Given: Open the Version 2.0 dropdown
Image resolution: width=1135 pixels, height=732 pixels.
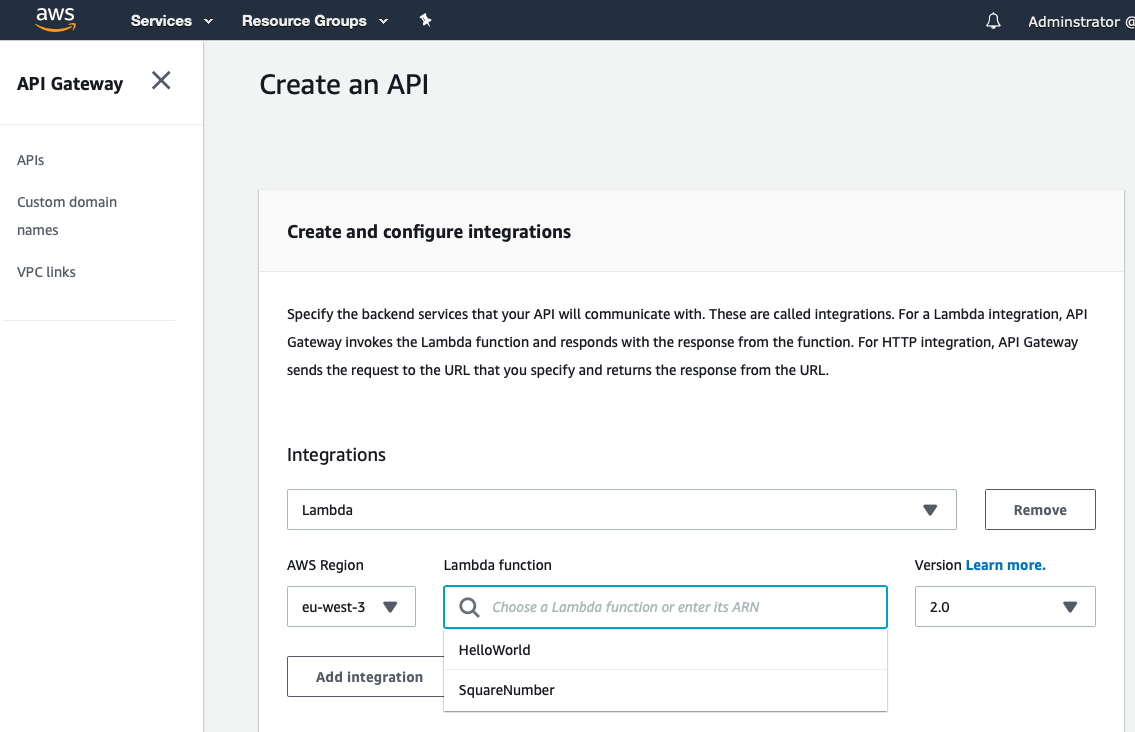Looking at the screenshot, I should tap(1005, 607).
